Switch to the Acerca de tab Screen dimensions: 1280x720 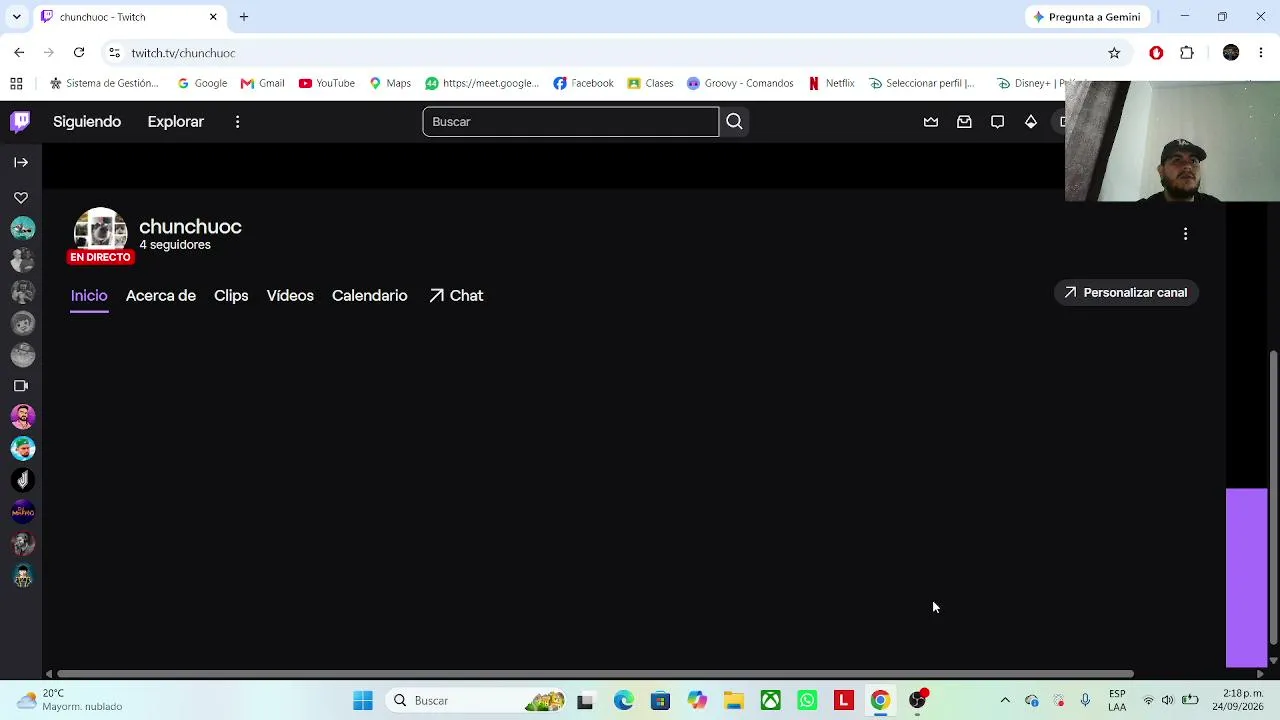[x=161, y=296]
